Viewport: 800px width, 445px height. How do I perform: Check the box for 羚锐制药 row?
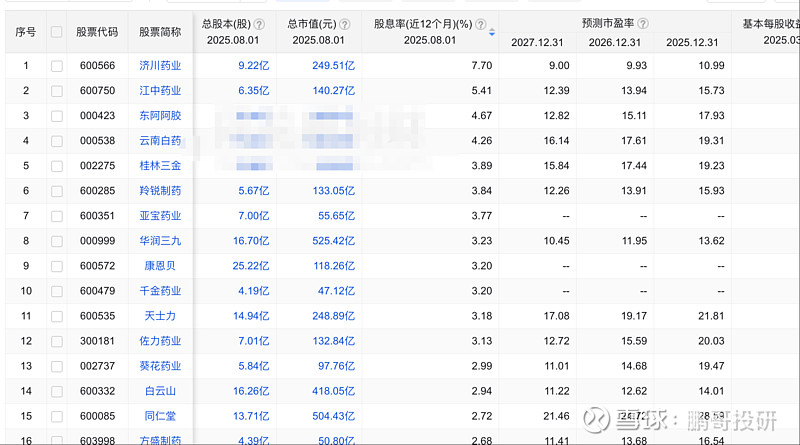[57, 191]
